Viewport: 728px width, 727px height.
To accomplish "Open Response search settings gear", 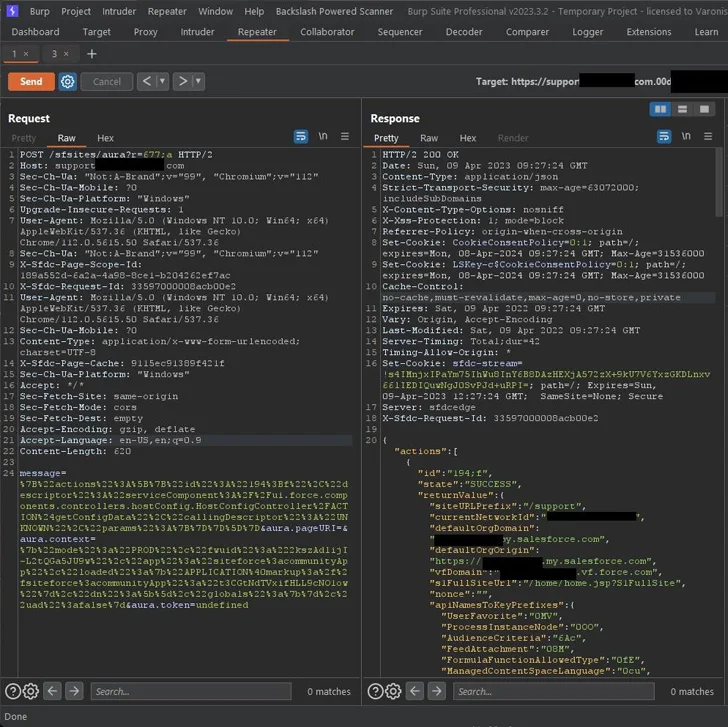I will [x=393, y=692].
